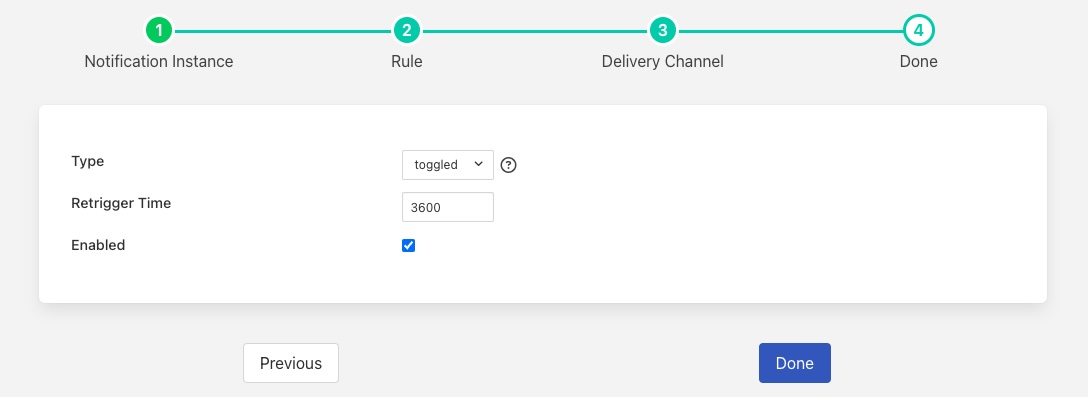Image resolution: width=1088 pixels, height=397 pixels.
Task: Click progress line between steps 3 and 4
Action: [x=790, y=31]
